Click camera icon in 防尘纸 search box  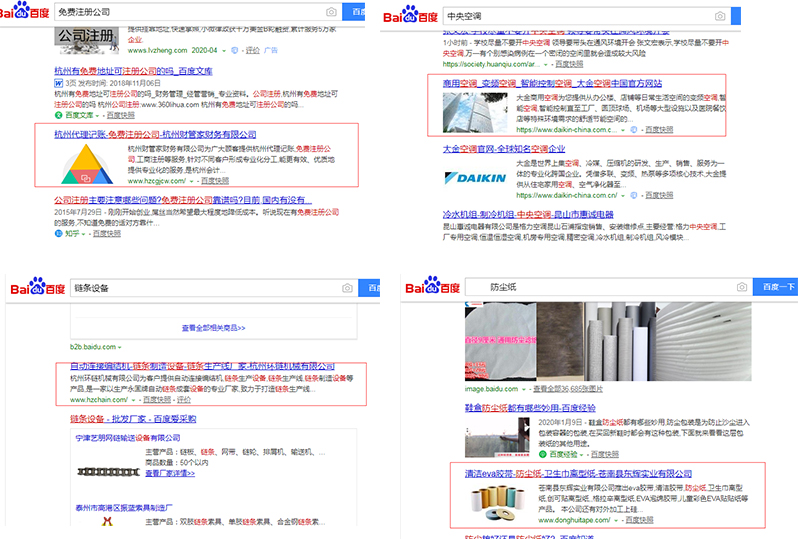[x=742, y=287]
